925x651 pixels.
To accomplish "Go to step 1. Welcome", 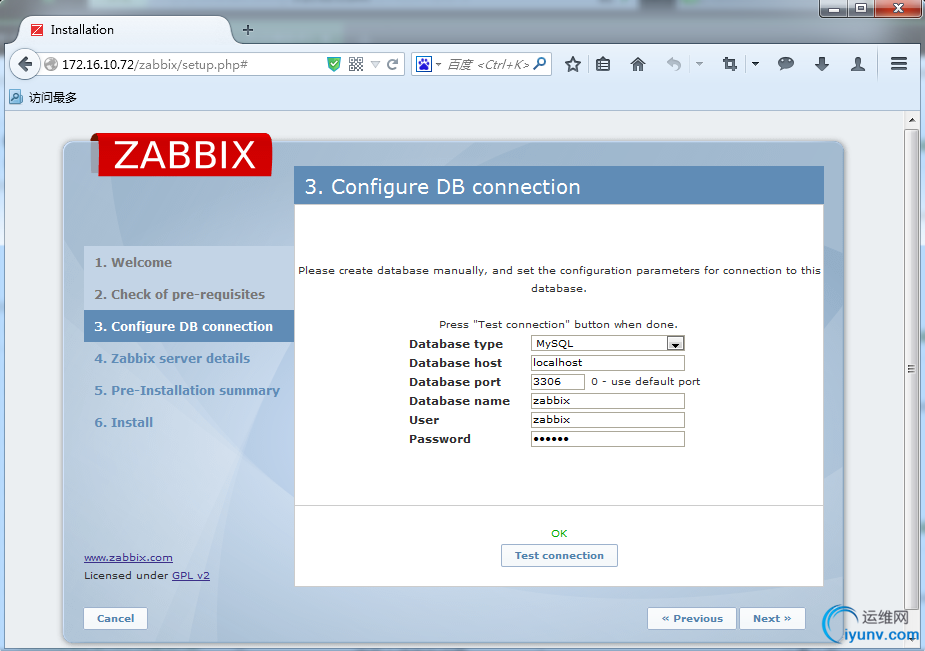I will 133,262.
